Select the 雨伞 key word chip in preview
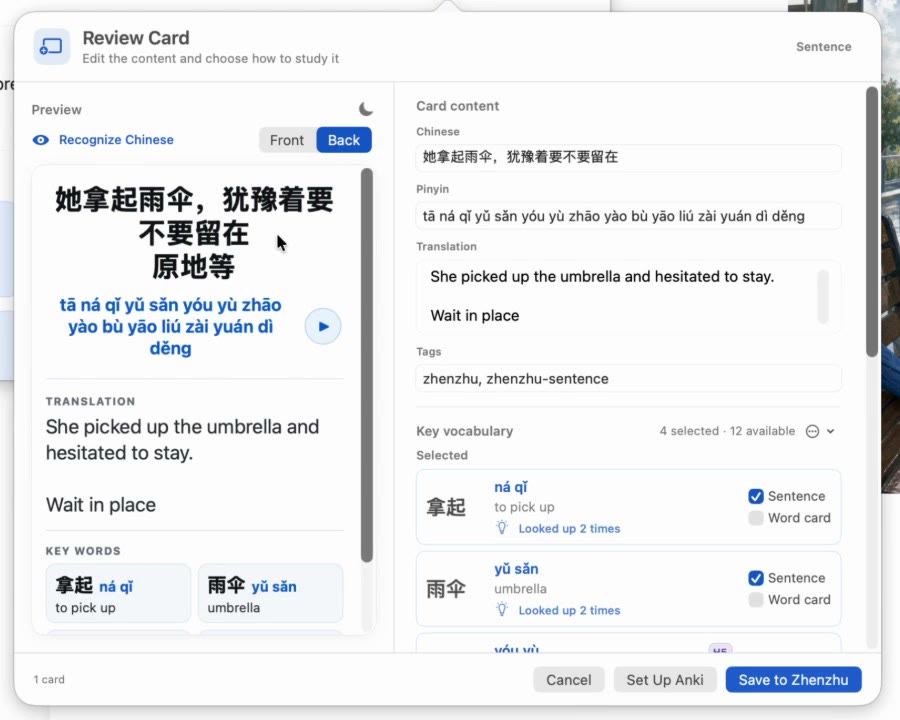The image size is (900, 720). point(270,593)
